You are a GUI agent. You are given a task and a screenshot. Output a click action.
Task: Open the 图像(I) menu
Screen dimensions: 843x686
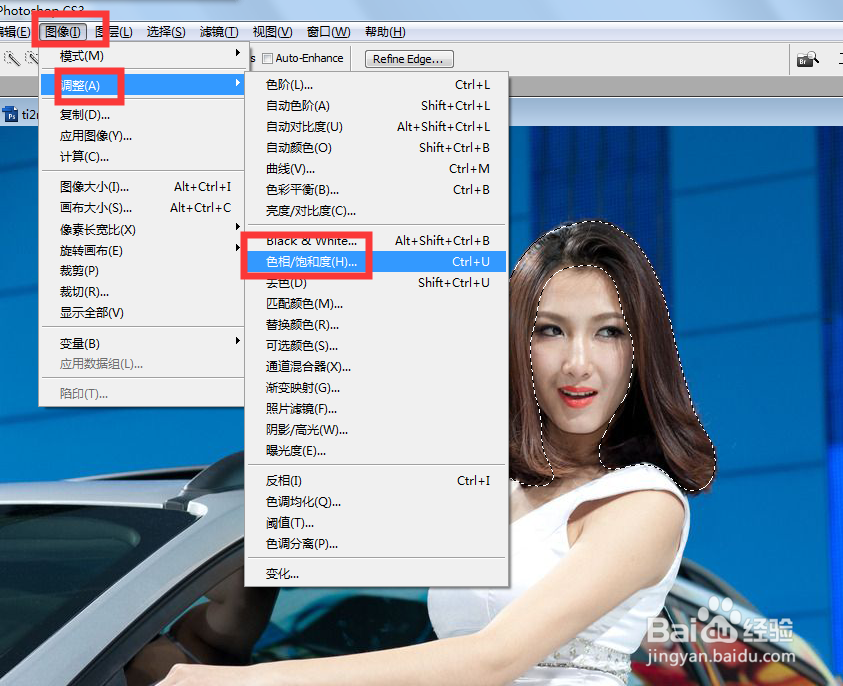coord(62,32)
